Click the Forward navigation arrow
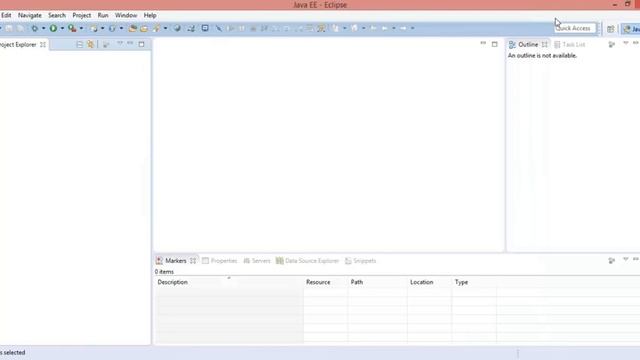Image resolution: width=640 pixels, height=360 pixels. point(403,28)
